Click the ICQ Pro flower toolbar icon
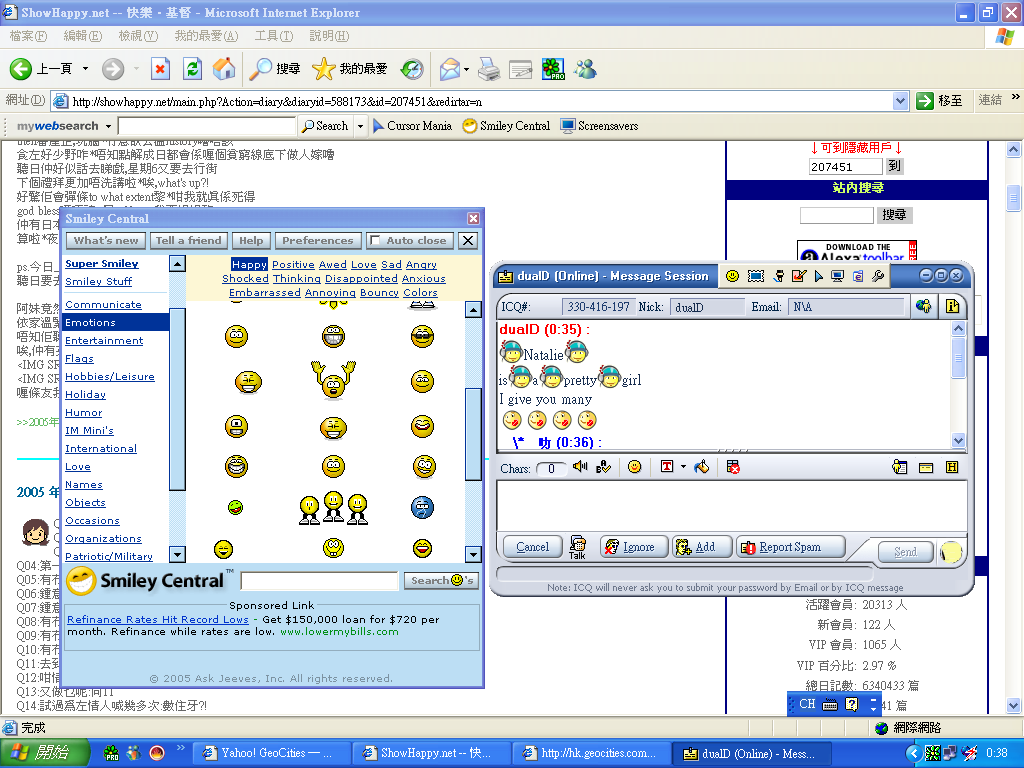This screenshot has width=1024, height=768. [x=553, y=69]
